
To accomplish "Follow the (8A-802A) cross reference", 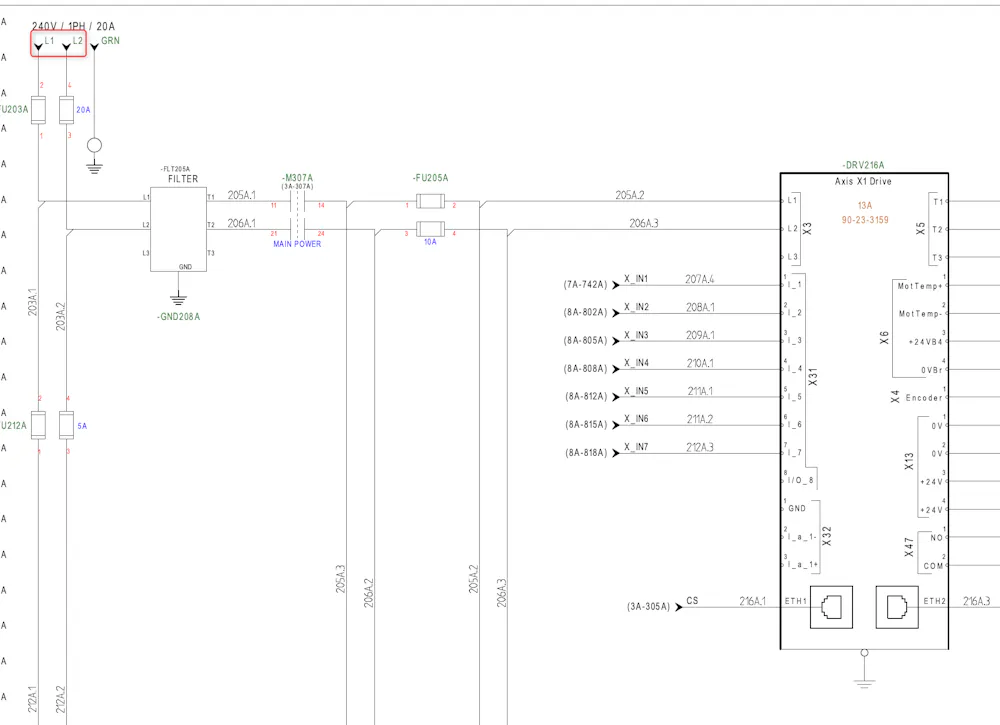I will [x=585, y=312].
